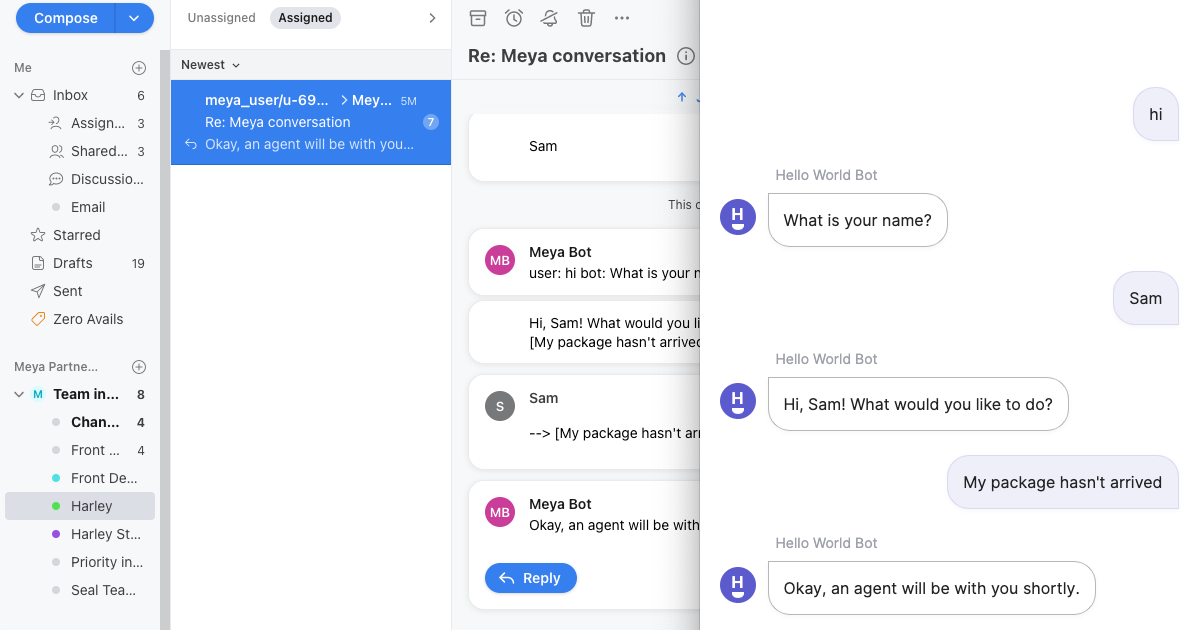Mute conversation notifications with the bell icon
The height and width of the screenshot is (630, 1200).
(x=548, y=18)
